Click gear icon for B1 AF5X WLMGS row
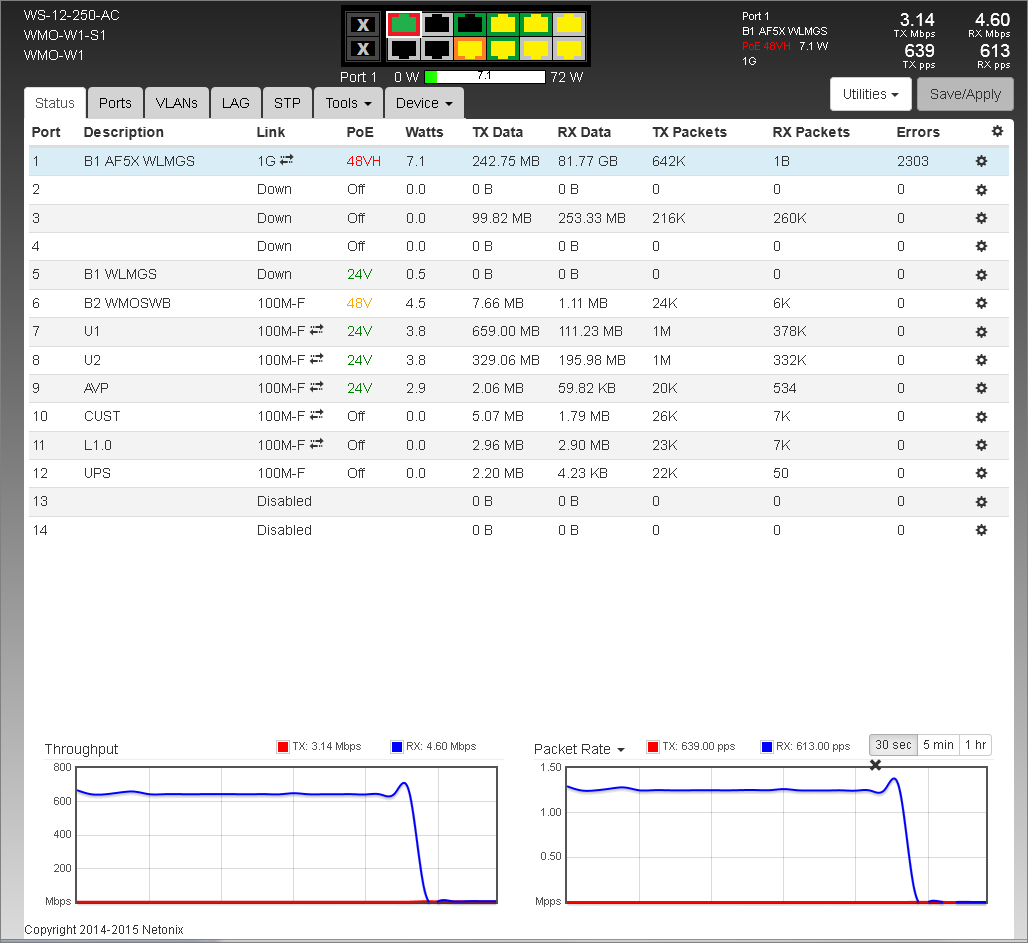The width and height of the screenshot is (1028, 943). (981, 161)
